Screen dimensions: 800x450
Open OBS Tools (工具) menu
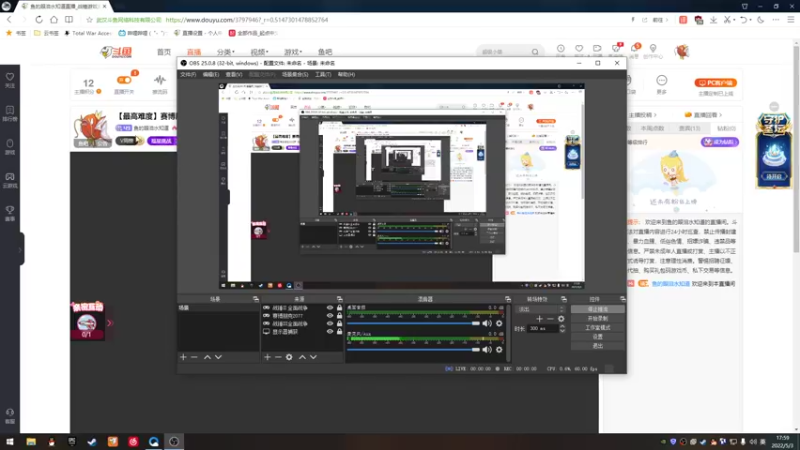pyautogui.click(x=323, y=74)
